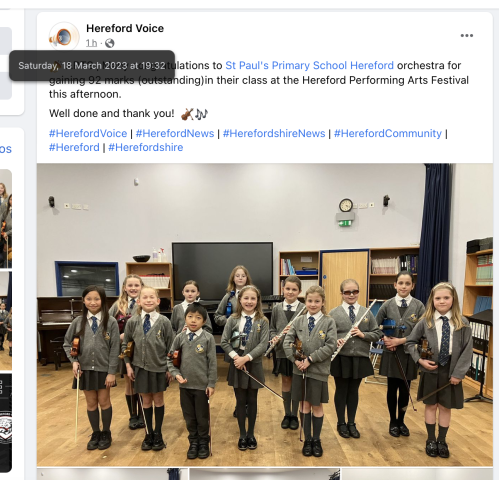View the upper left sidebar photo
This screenshot has height=480, width=499.
(6, 219)
